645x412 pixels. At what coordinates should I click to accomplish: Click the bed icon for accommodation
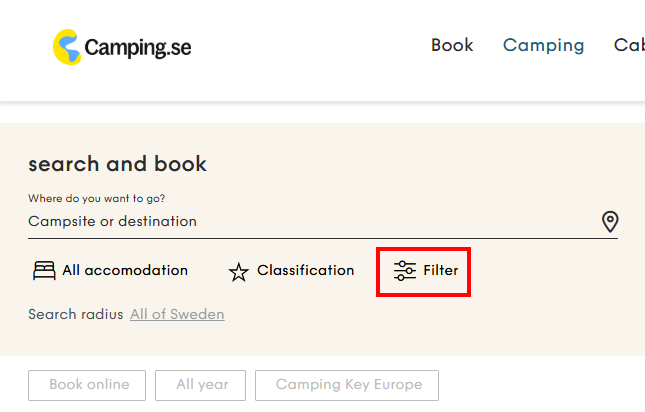pyautogui.click(x=44, y=271)
